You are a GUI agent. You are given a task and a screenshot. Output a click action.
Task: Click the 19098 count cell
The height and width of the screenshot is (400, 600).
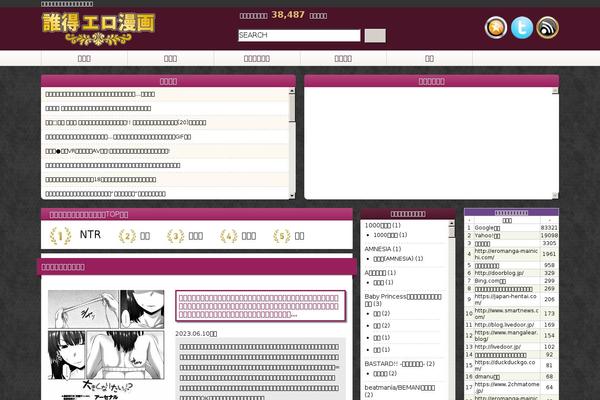[x=549, y=235]
